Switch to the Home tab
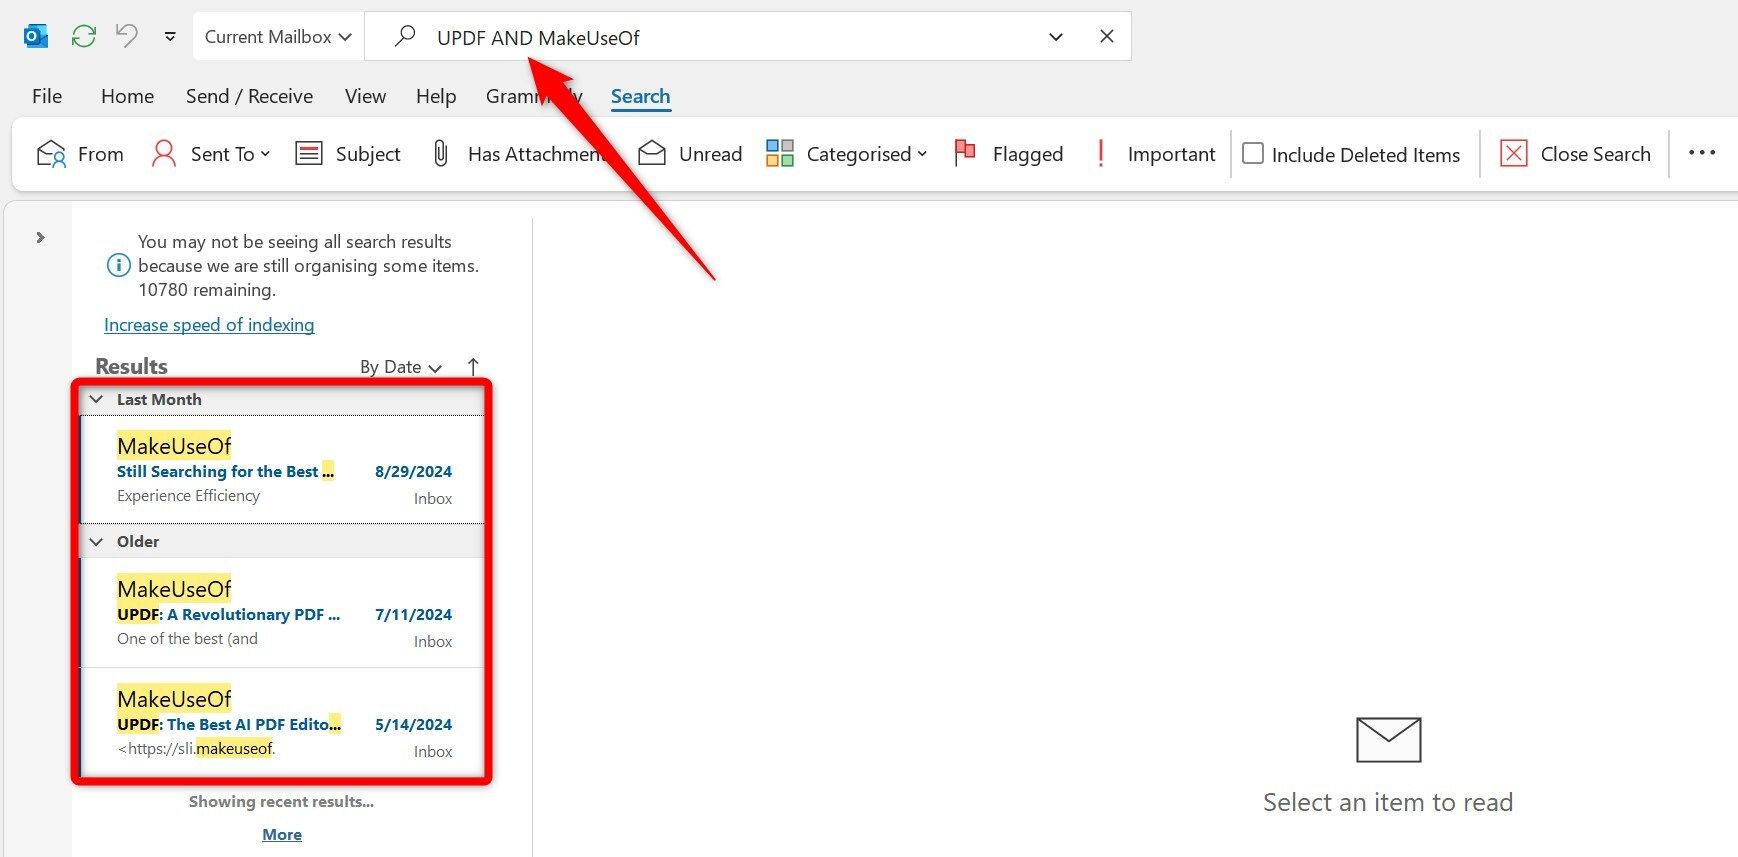The height and width of the screenshot is (857, 1738). [x=127, y=96]
